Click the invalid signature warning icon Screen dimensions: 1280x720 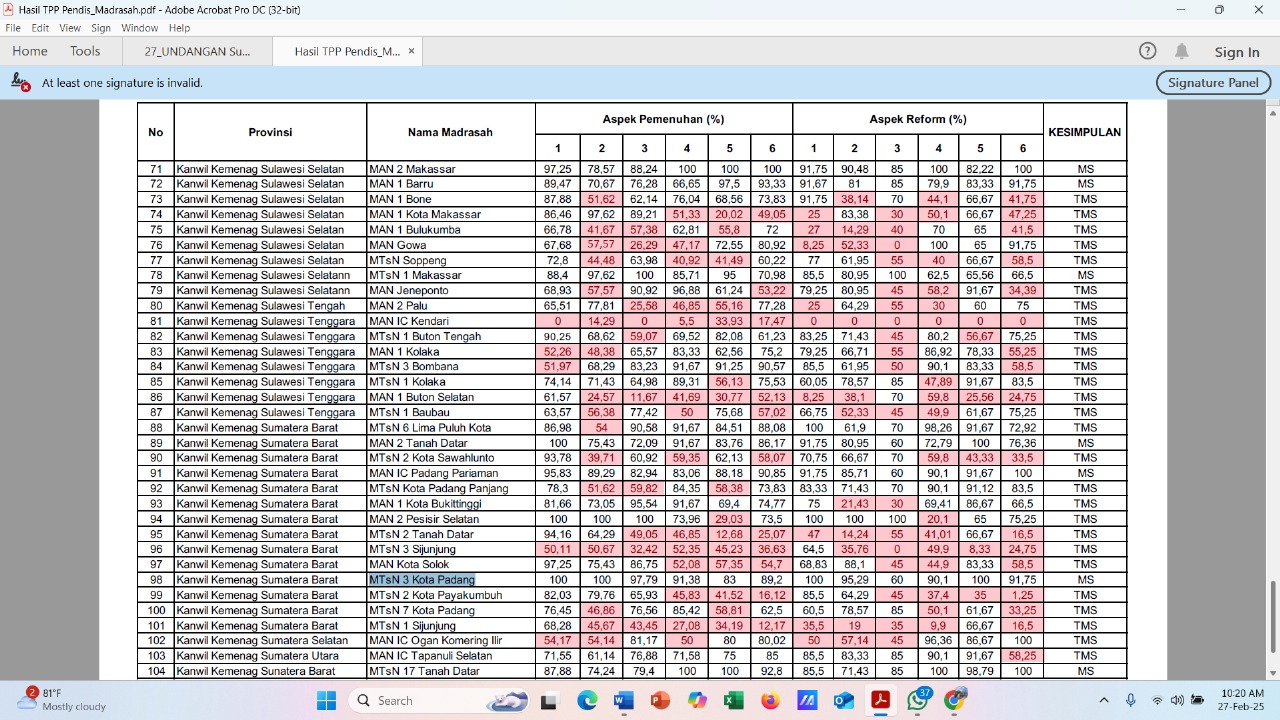tap(20, 83)
